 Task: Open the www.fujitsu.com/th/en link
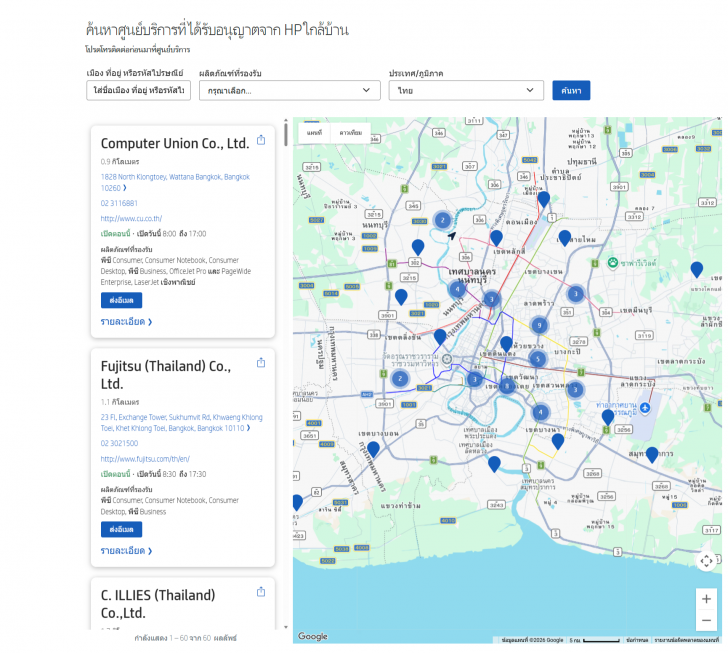coord(145,459)
